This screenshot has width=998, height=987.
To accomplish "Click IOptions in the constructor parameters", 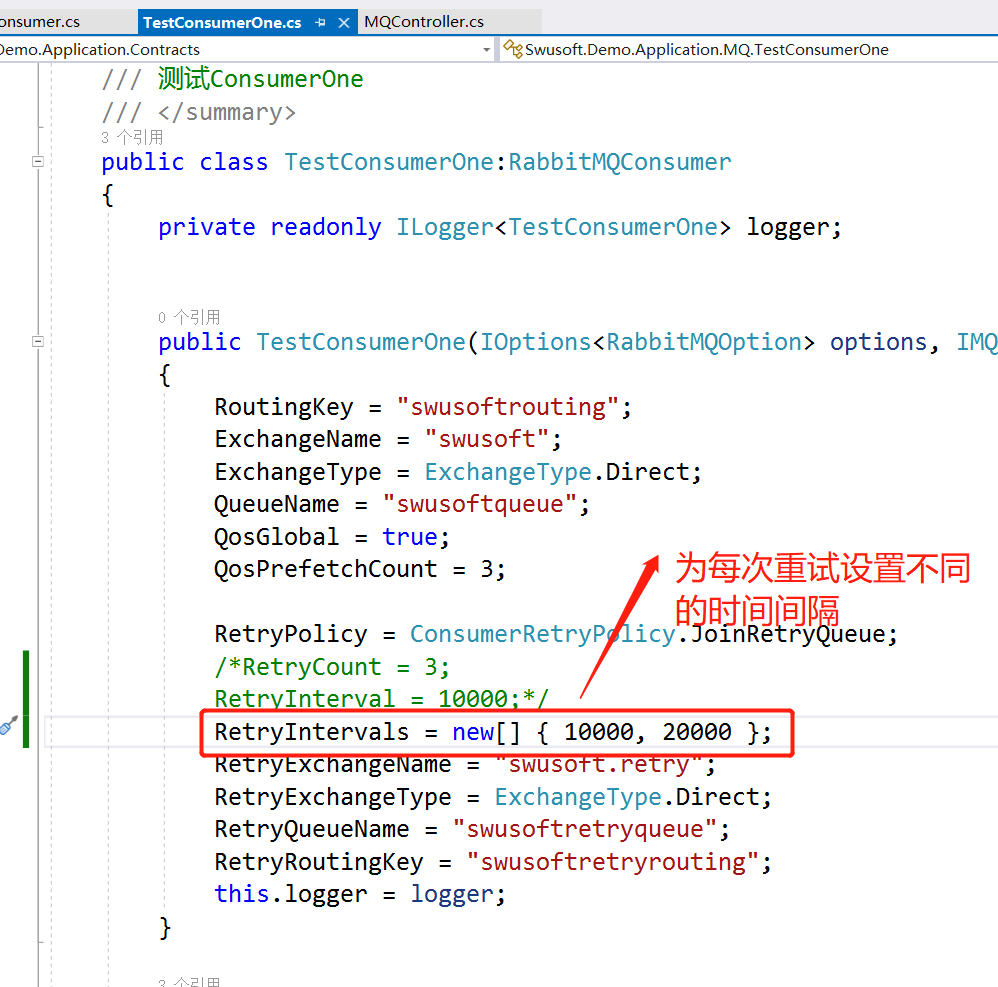I will pyautogui.click(x=535, y=342).
